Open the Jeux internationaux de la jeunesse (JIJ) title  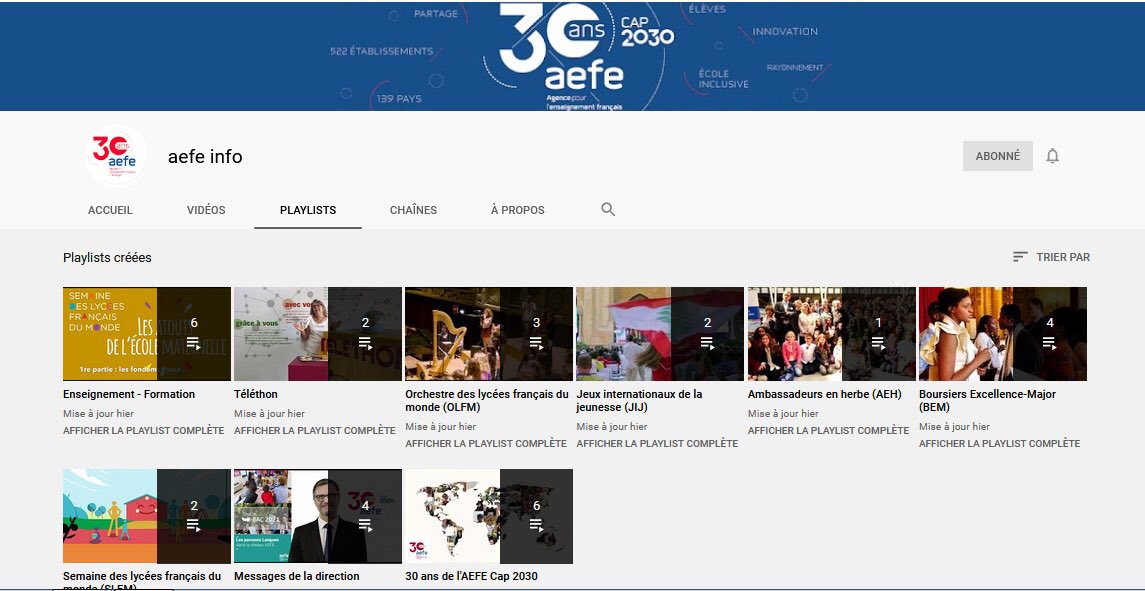click(x=639, y=400)
